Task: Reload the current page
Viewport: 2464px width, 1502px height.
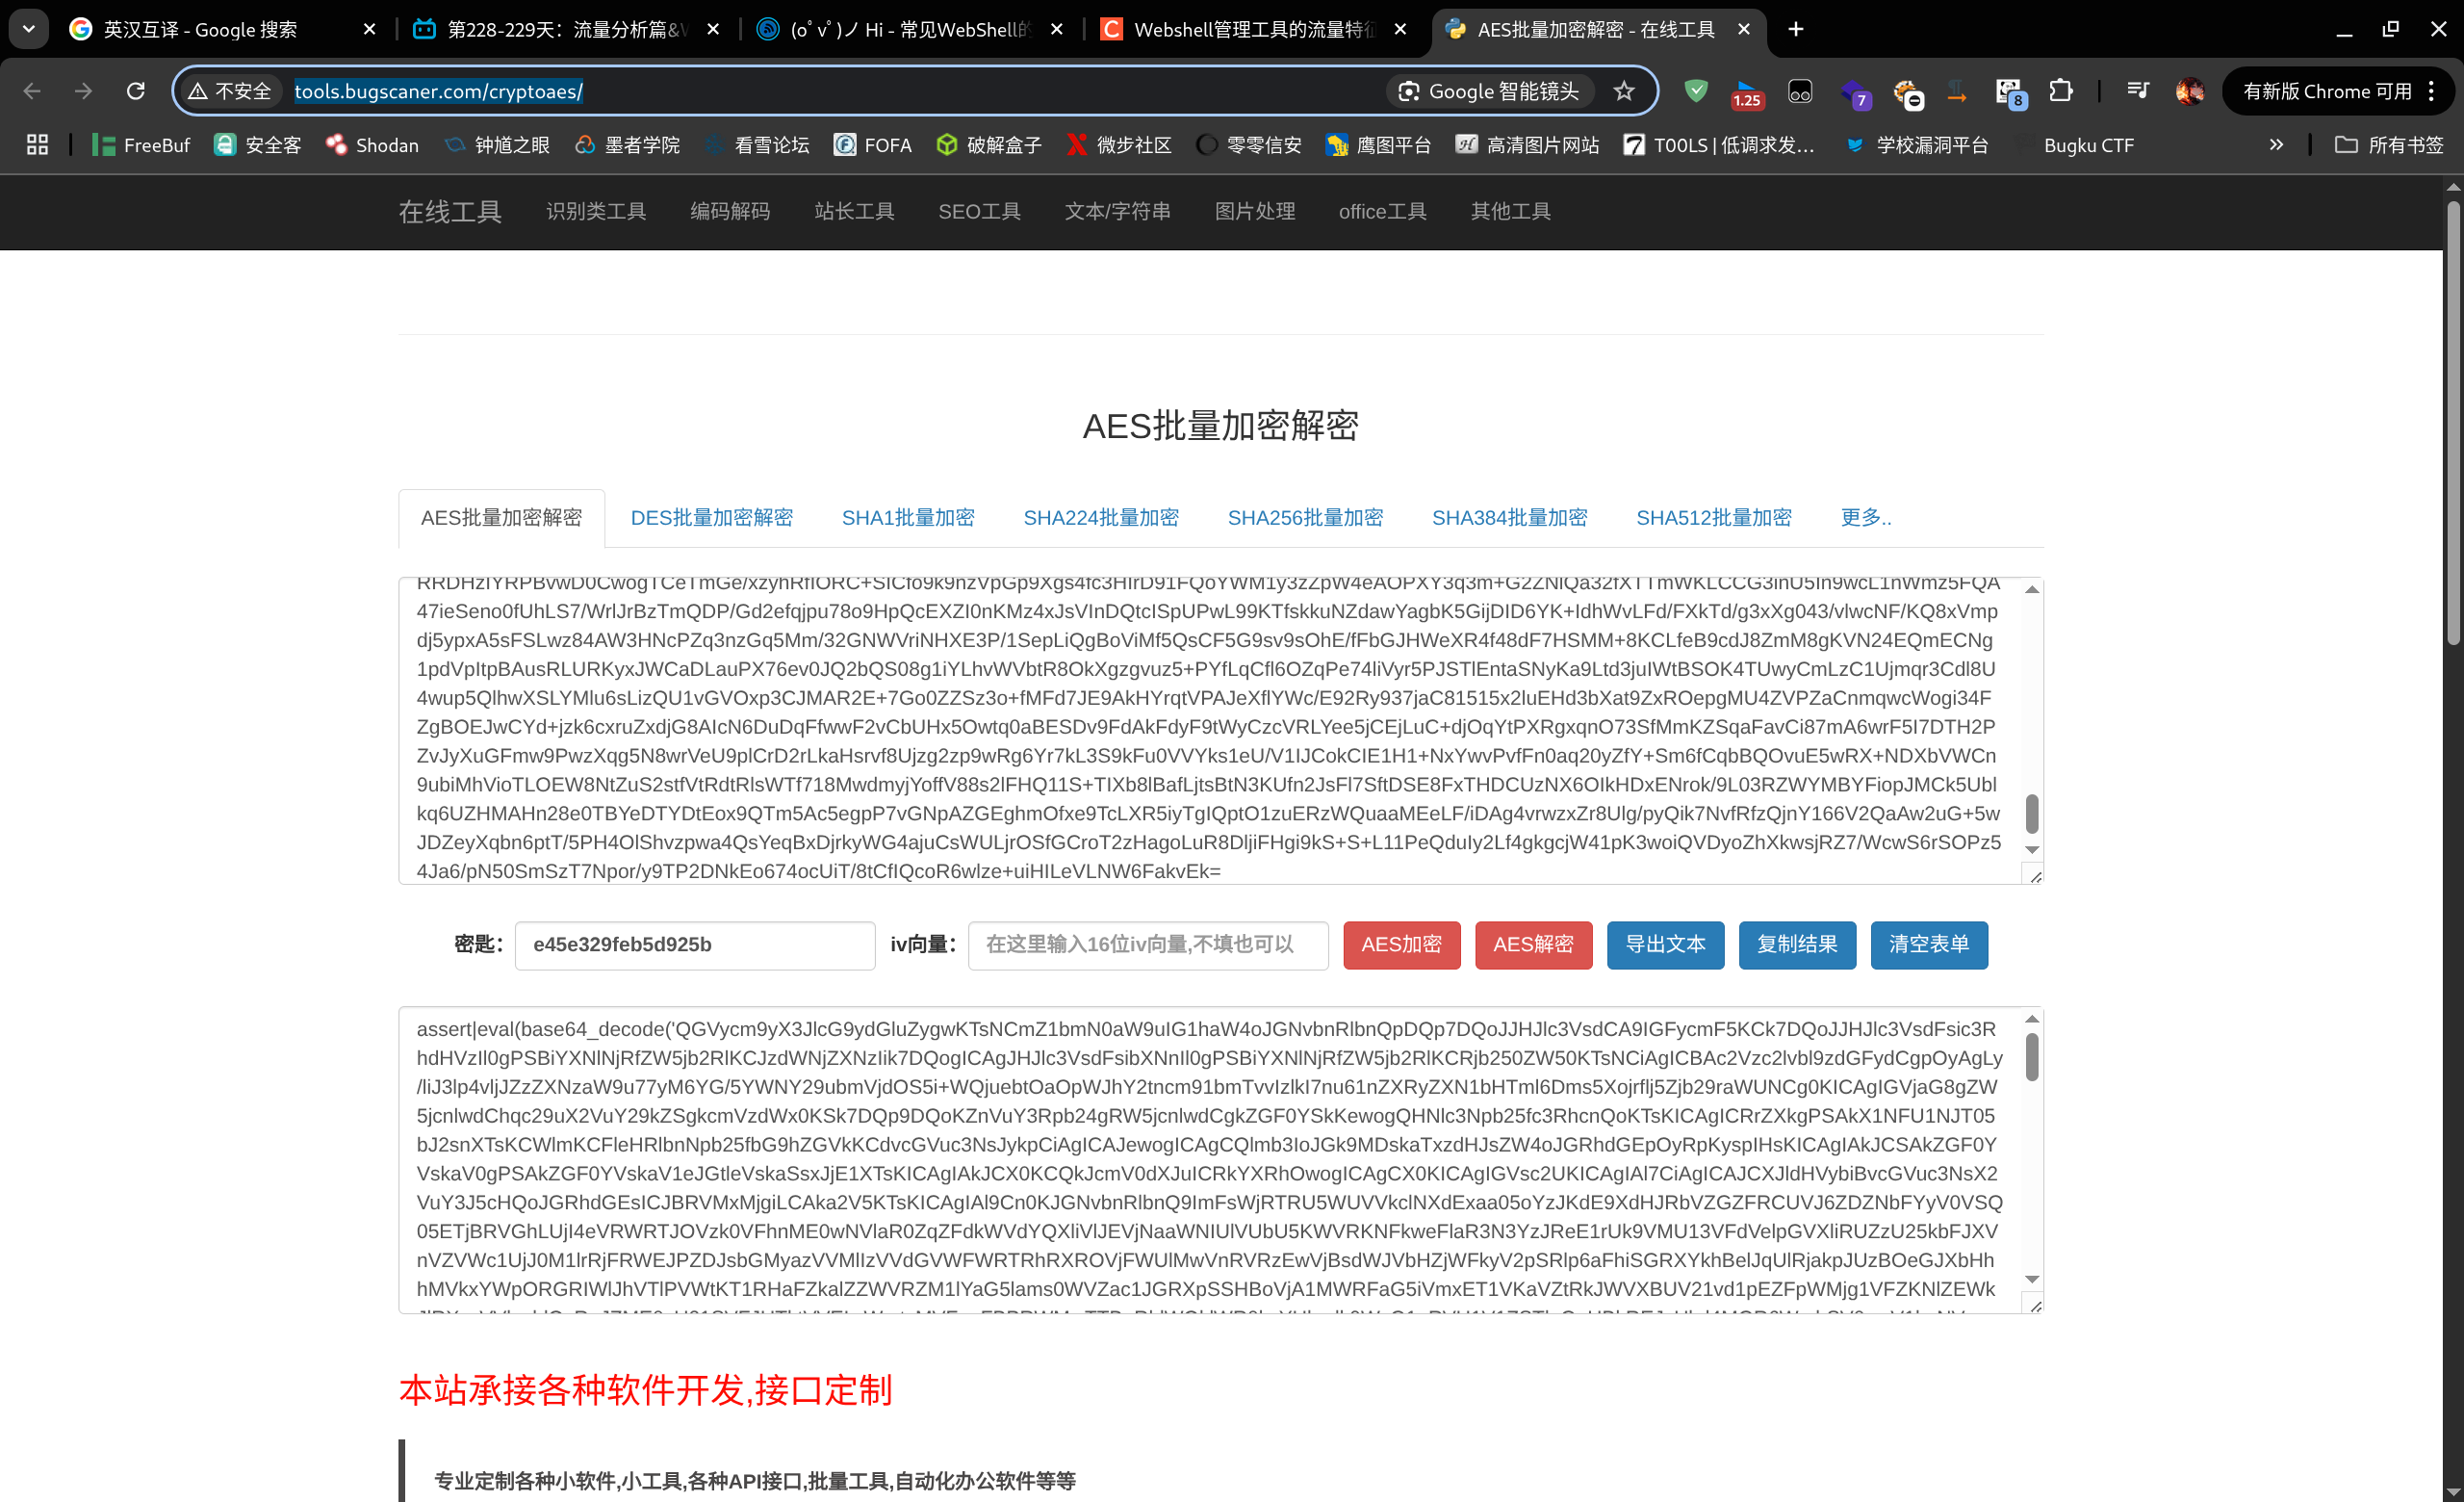Action: point(136,91)
